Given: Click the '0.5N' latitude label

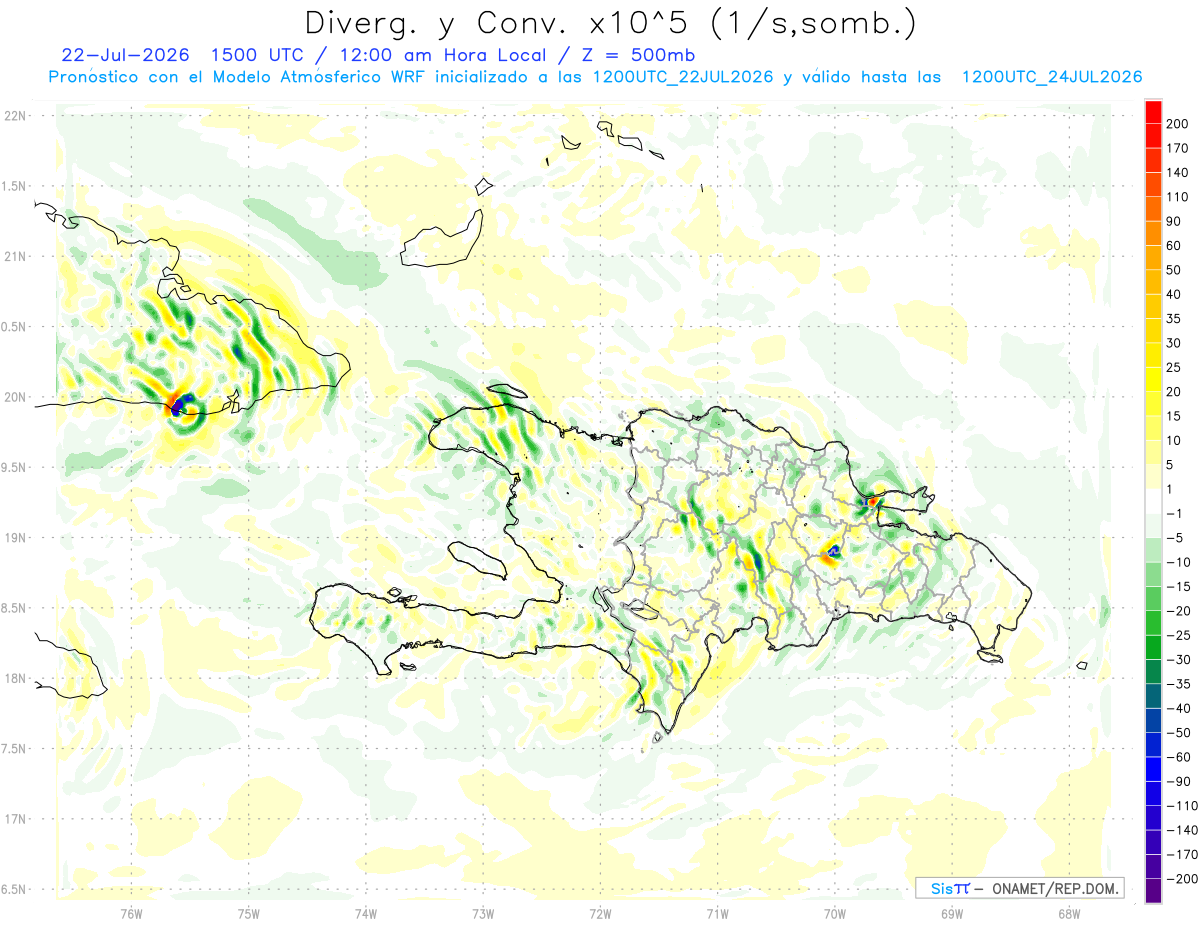Looking at the screenshot, I should 14,327.
